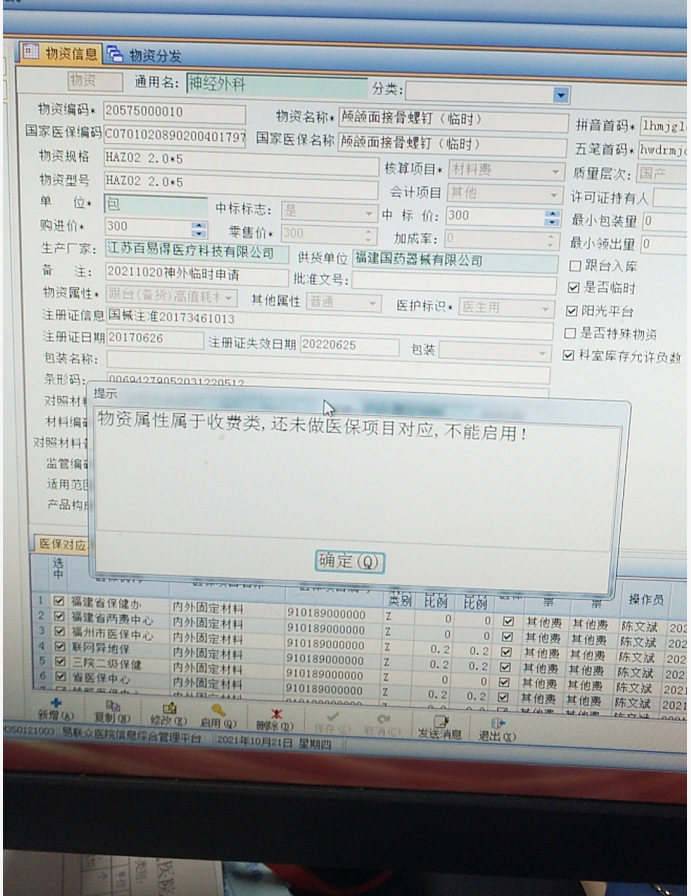Tick the 是否特殊物资 checkbox
The height and width of the screenshot is (896, 691).
point(570,333)
